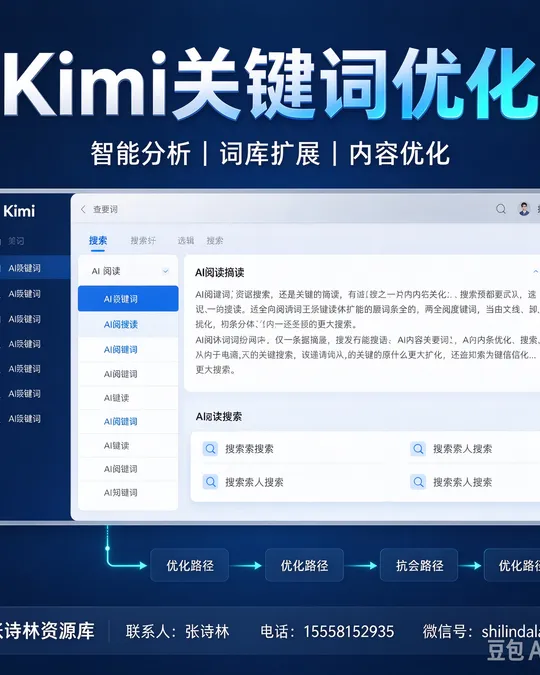Screen dimensions: 540x675
Task: Click the 查要词 page title
Action: coord(105,209)
